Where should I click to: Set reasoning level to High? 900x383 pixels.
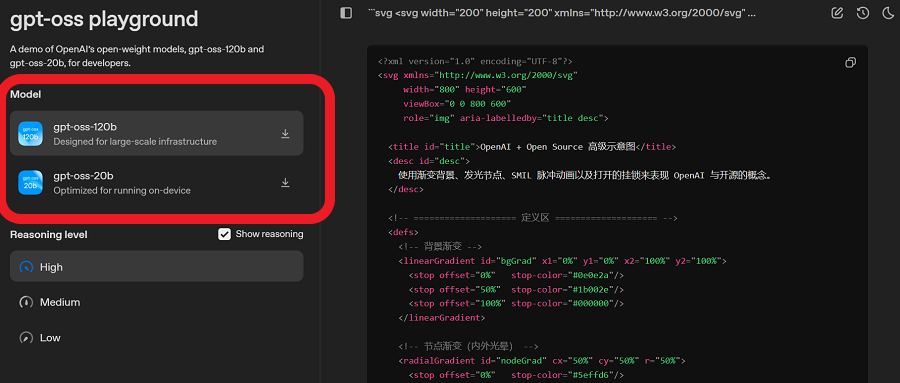coord(157,266)
